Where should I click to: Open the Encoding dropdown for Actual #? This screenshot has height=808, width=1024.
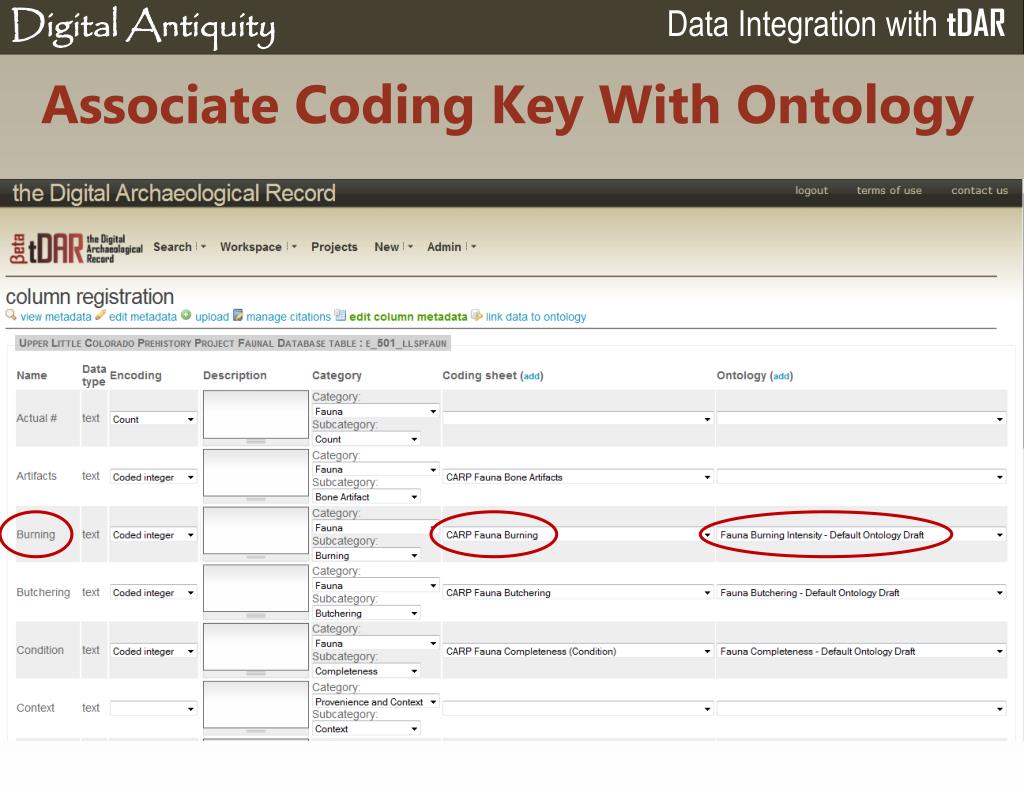[153, 419]
